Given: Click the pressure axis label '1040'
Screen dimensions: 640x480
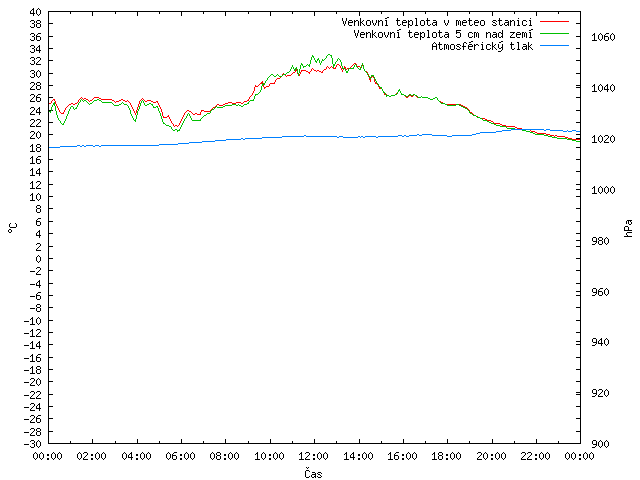Looking at the screenshot, I should [x=603, y=88].
